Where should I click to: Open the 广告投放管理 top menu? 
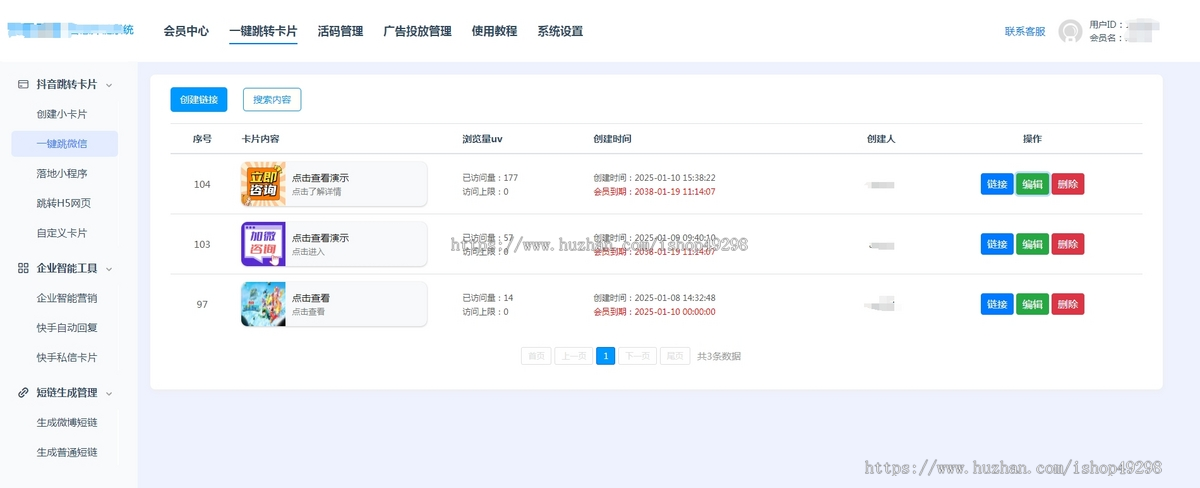[x=417, y=31]
